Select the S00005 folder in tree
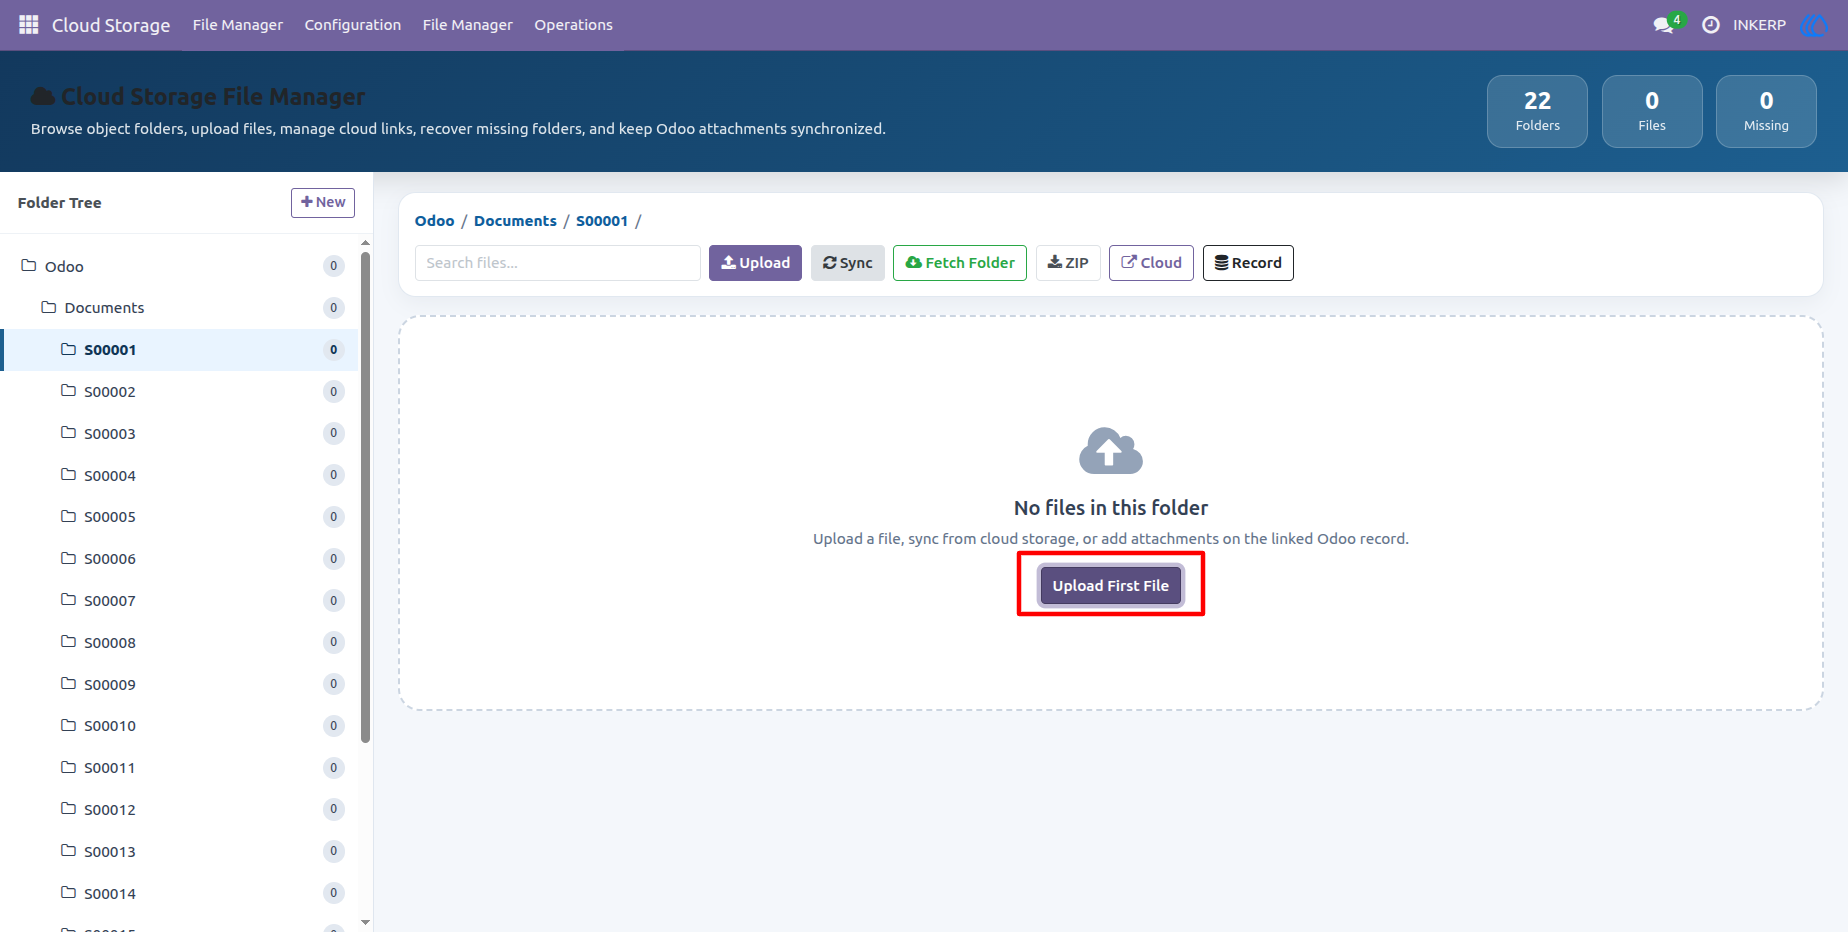 click(x=180, y=517)
